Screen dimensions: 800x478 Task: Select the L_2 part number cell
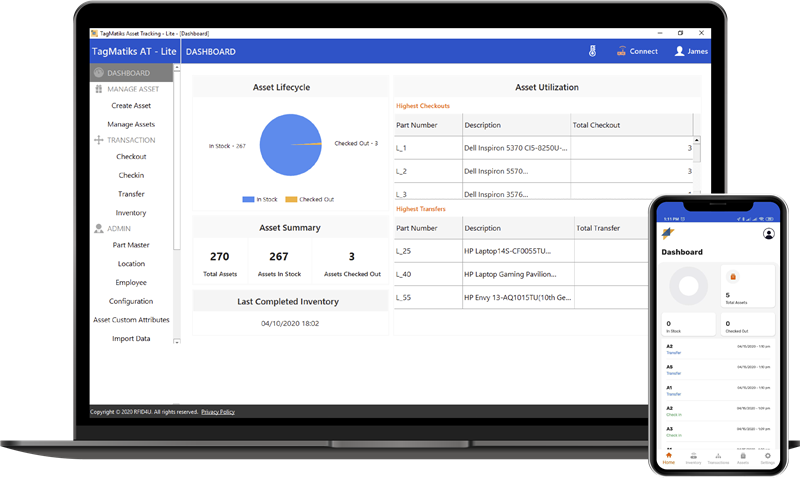point(428,171)
